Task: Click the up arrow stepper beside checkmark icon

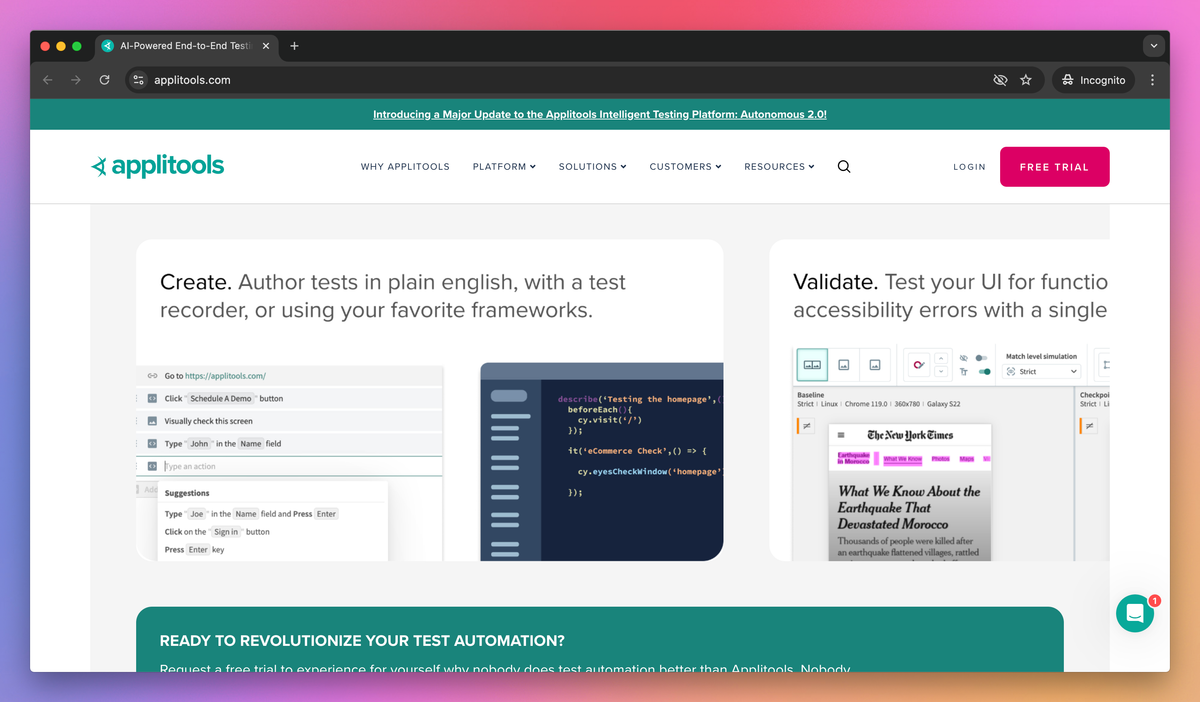Action: [x=941, y=358]
